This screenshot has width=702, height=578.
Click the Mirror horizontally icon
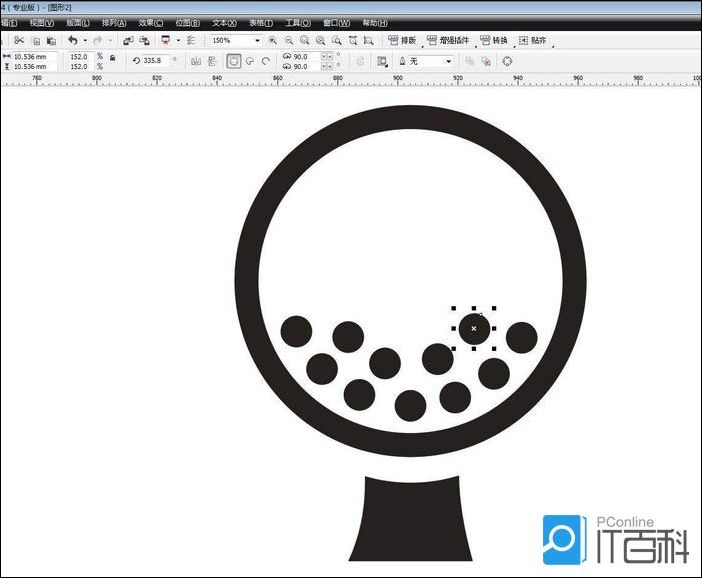[x=196, y=62]
